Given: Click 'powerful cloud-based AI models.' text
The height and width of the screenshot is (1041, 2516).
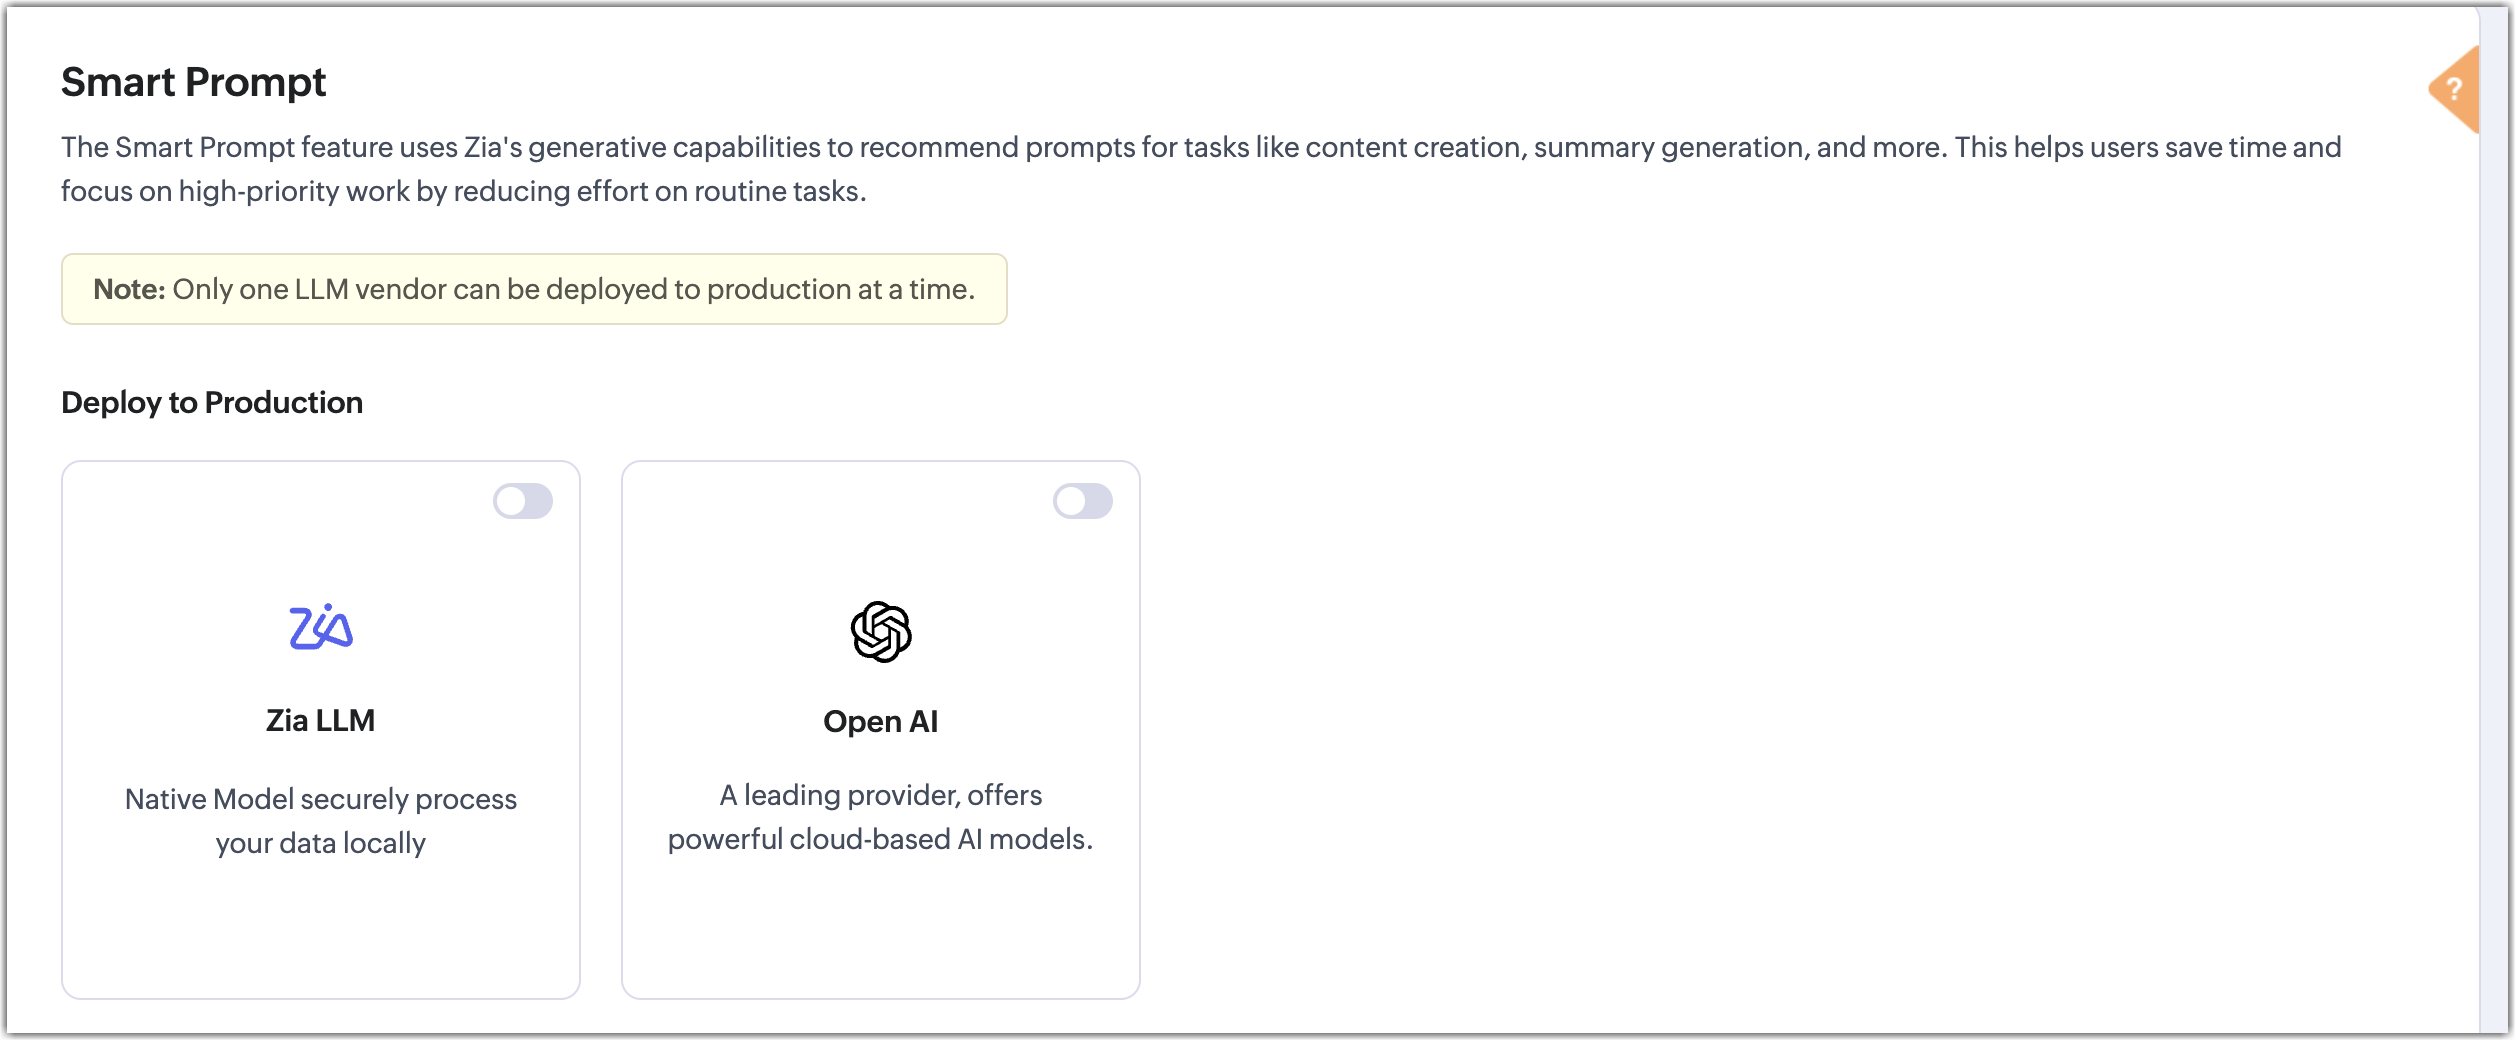Looking at the screenshot, I should pos(881,840).
